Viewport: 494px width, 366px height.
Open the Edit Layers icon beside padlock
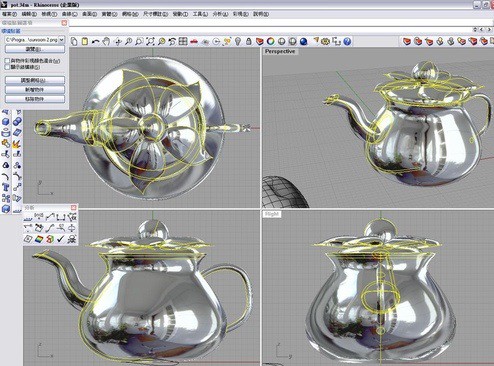pyautogui.click(x=260, y=41)
